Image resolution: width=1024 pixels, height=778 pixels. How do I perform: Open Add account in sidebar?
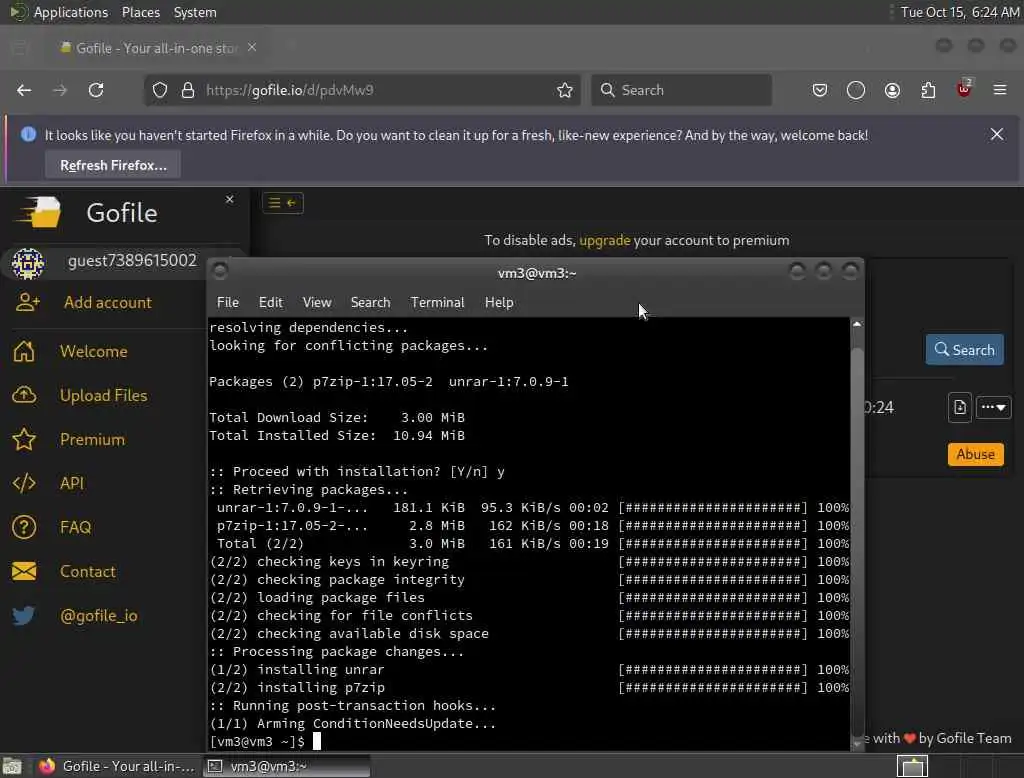coord(108,302)
